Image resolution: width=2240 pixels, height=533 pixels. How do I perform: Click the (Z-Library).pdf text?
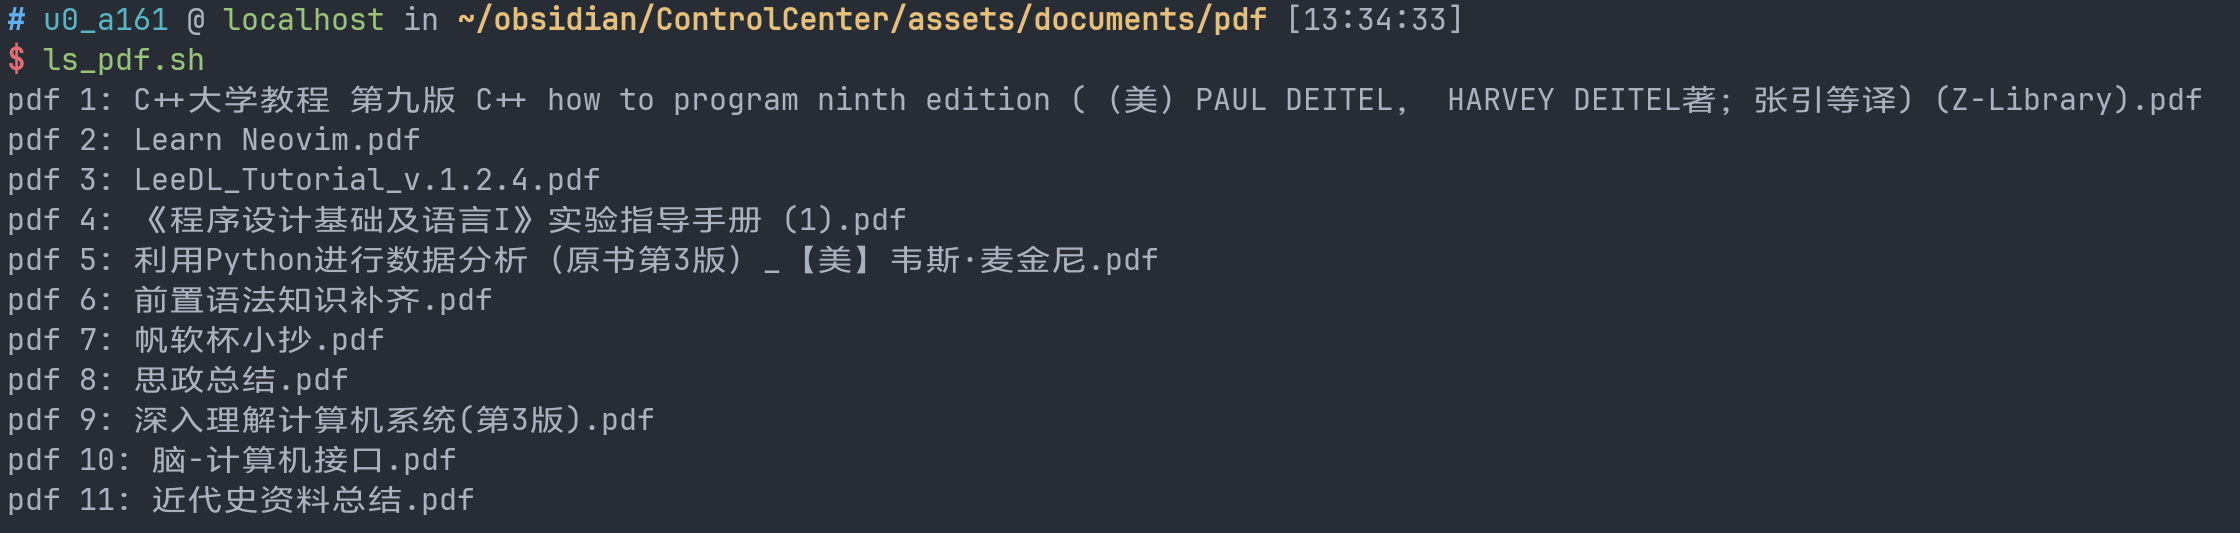(x=2067, y=100)
